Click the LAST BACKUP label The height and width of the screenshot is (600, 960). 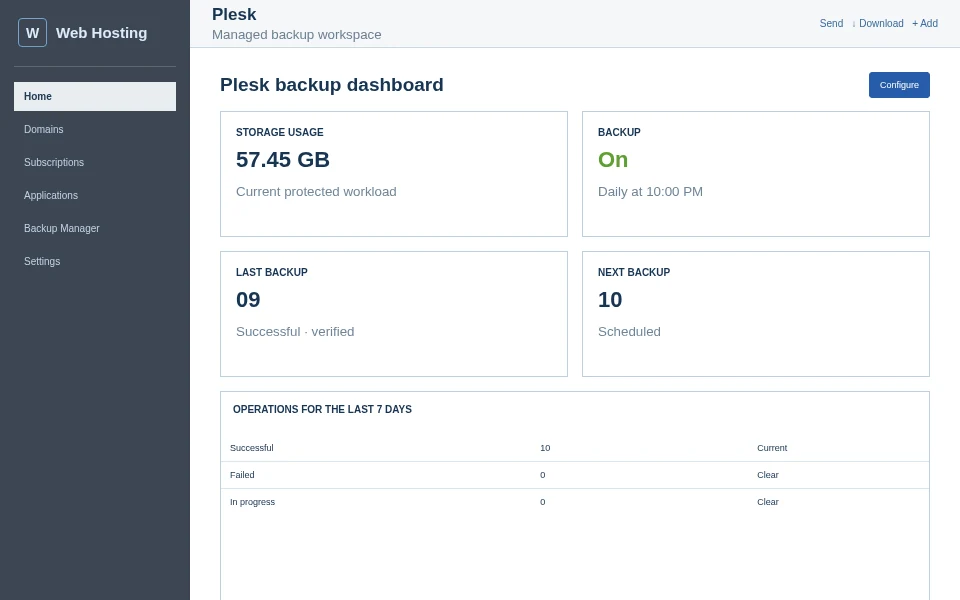tap(272, 272)
